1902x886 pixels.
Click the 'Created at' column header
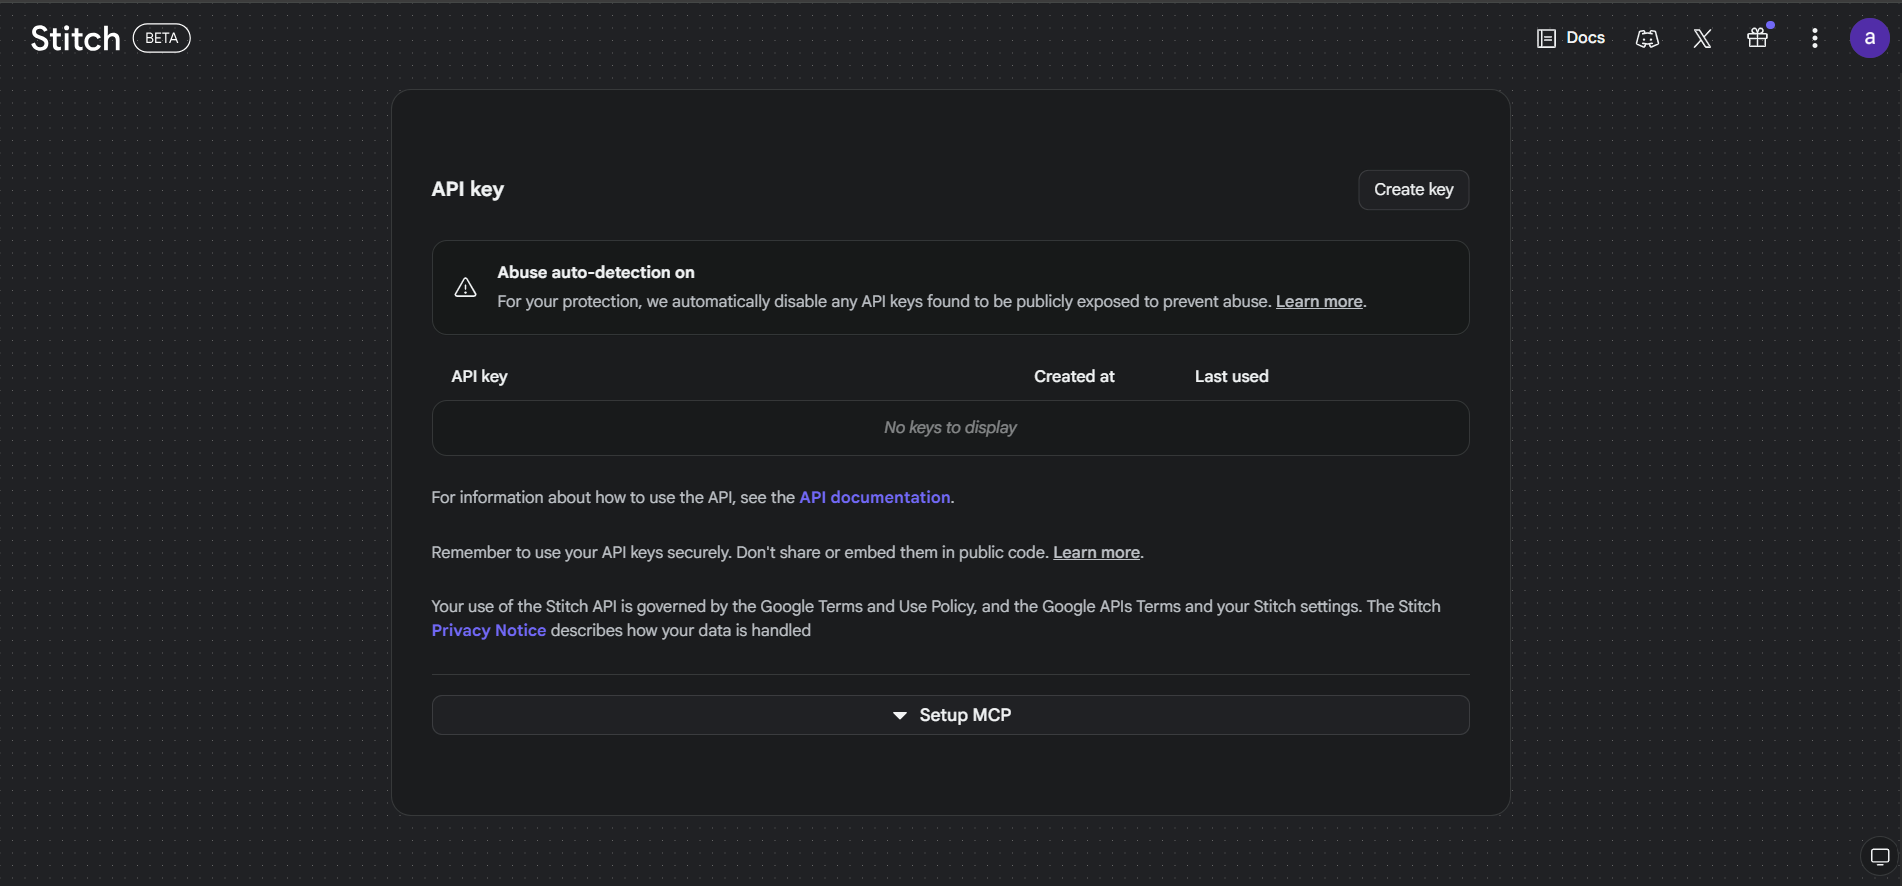[1074, 376]
